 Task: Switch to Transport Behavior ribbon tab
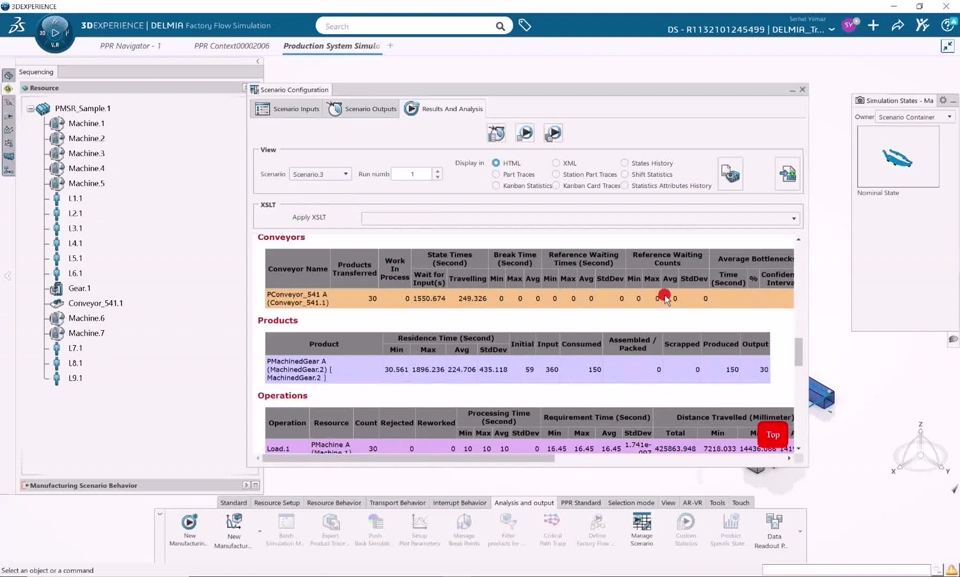click(x=397, y=502)
